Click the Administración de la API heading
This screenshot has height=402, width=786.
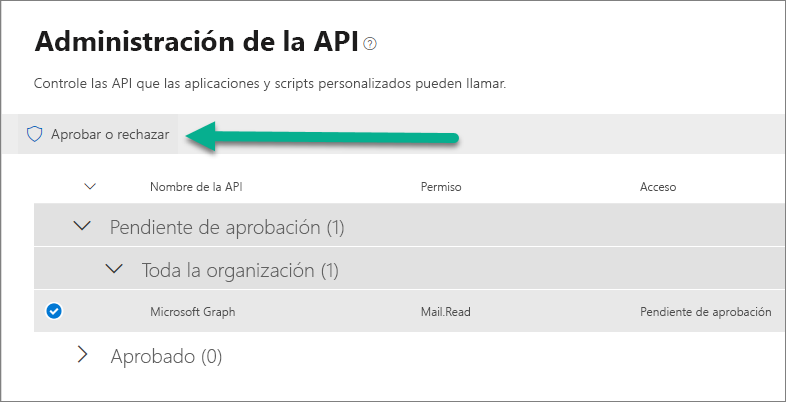(197, 42)
